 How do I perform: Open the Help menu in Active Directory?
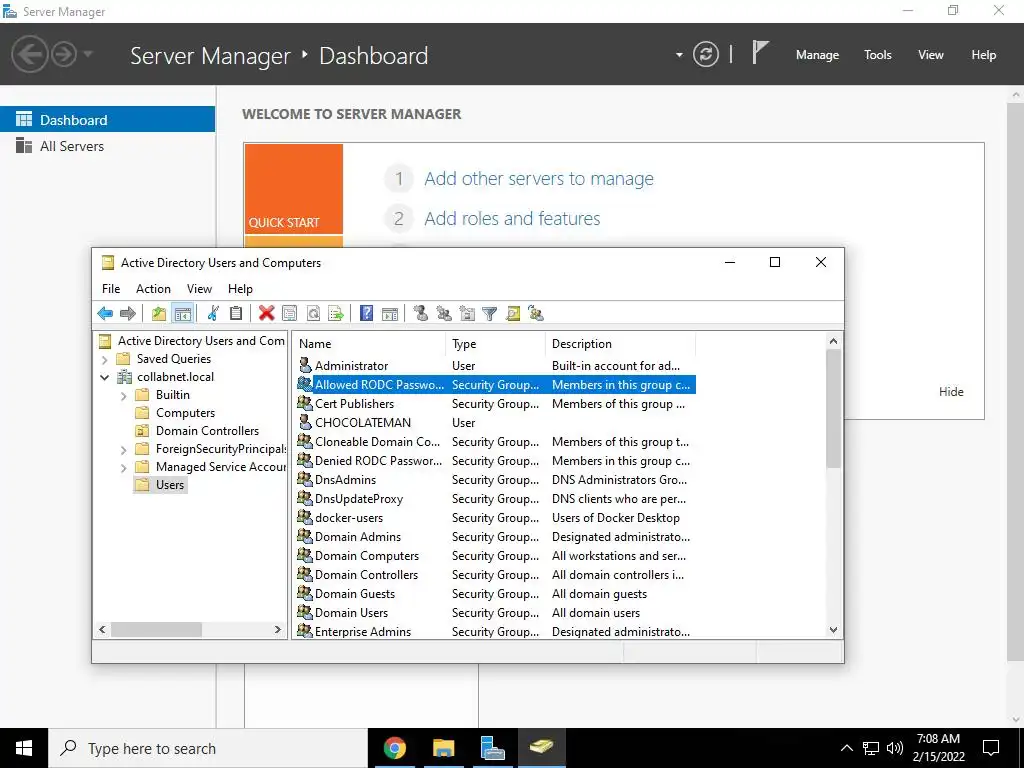pos(240,289)
